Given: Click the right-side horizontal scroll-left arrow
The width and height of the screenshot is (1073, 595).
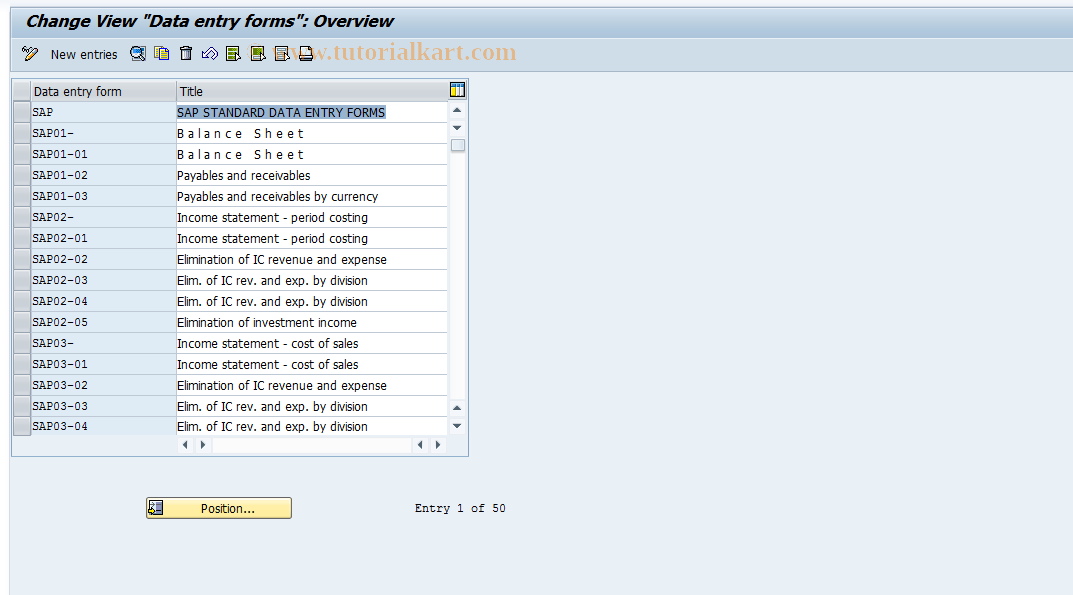Looking at the screenshot, I should [419, 445].
